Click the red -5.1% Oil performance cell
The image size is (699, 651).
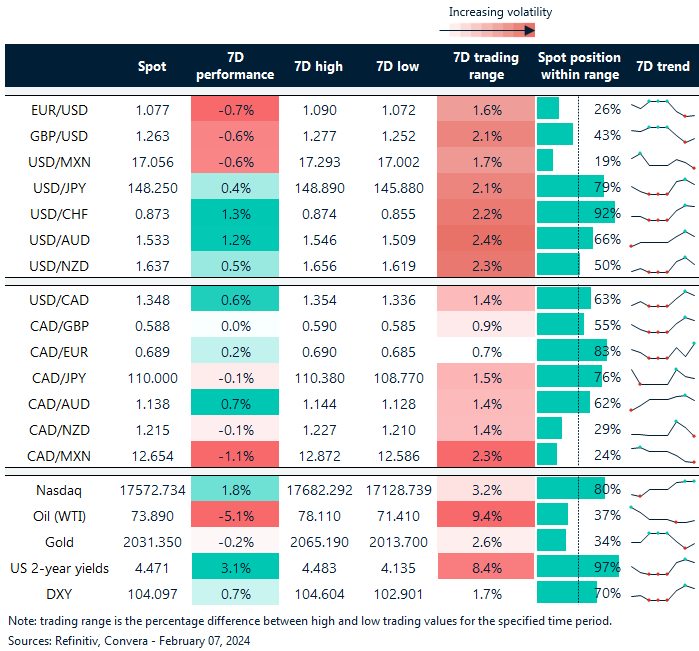[x=234, y=515]
